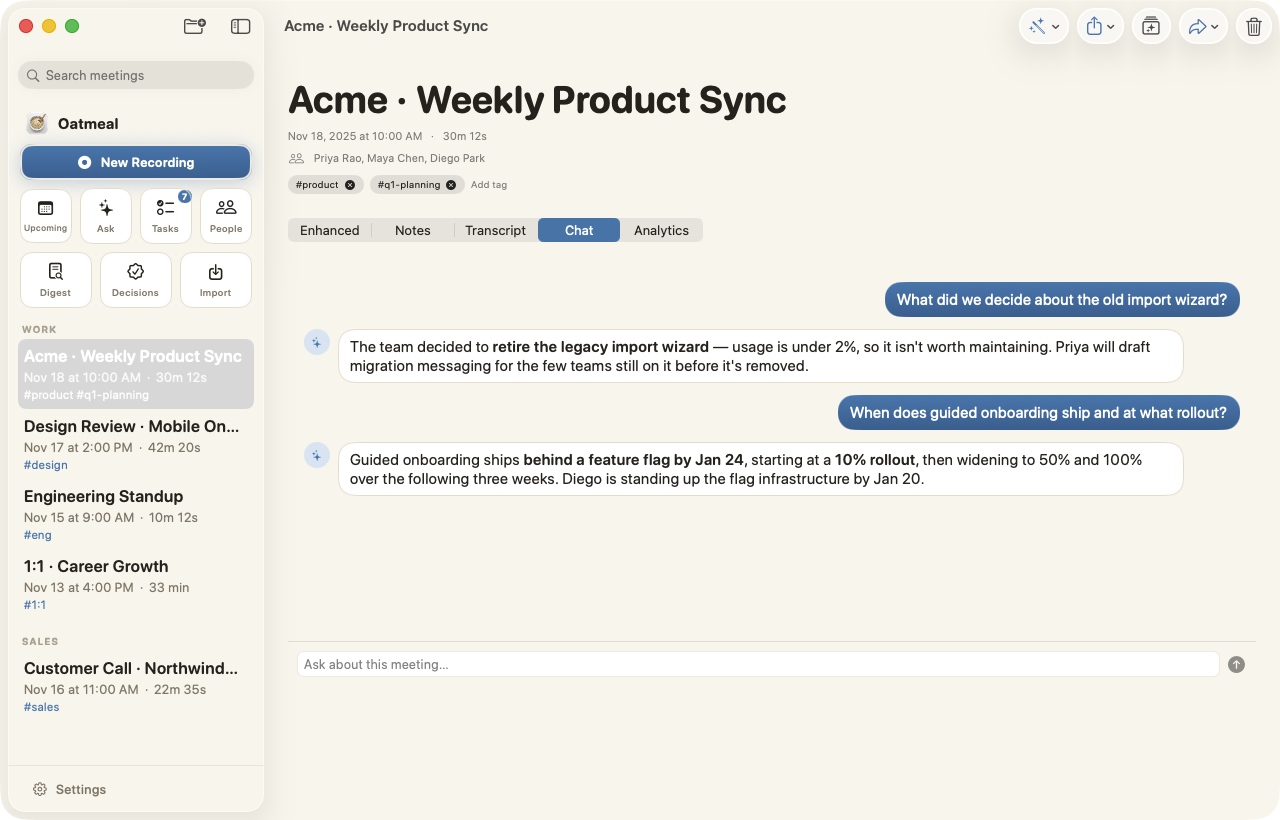The height and width of the screenshot is (820, 1280).
Task: Click the #1:1 tag under Career Growth
Action: (35, 605)
